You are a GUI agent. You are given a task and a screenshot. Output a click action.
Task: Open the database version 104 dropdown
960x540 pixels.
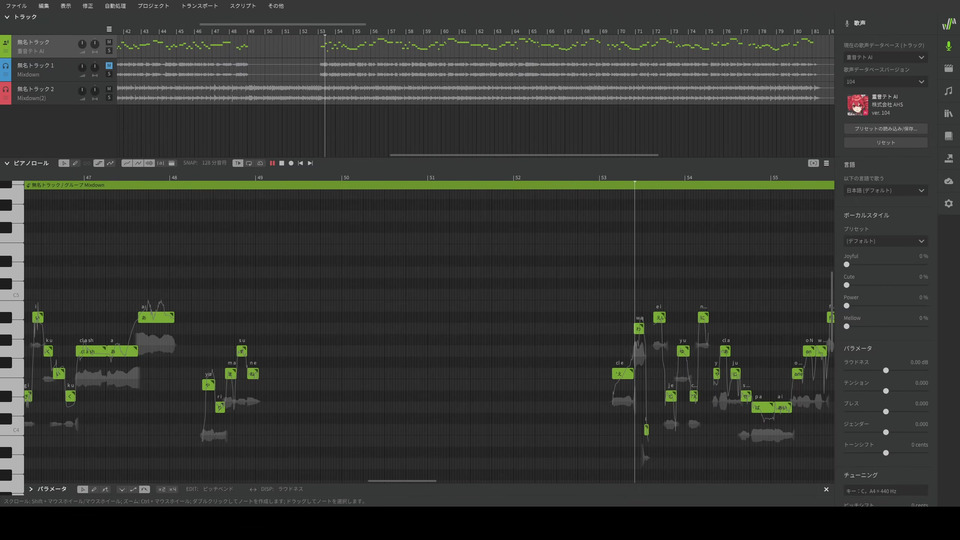pyautogui.click(x=885, y=81)
